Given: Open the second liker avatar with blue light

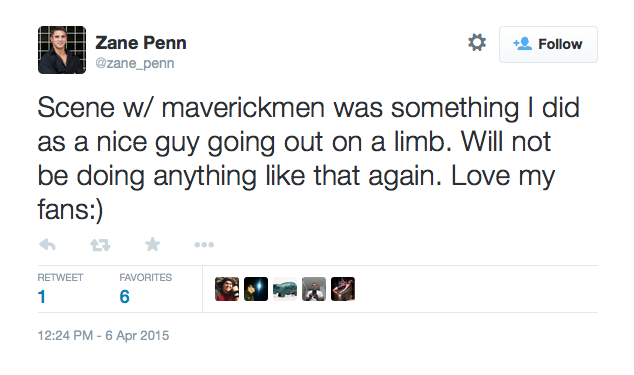Looking at the screenshot, I should [x=256, y=289].
